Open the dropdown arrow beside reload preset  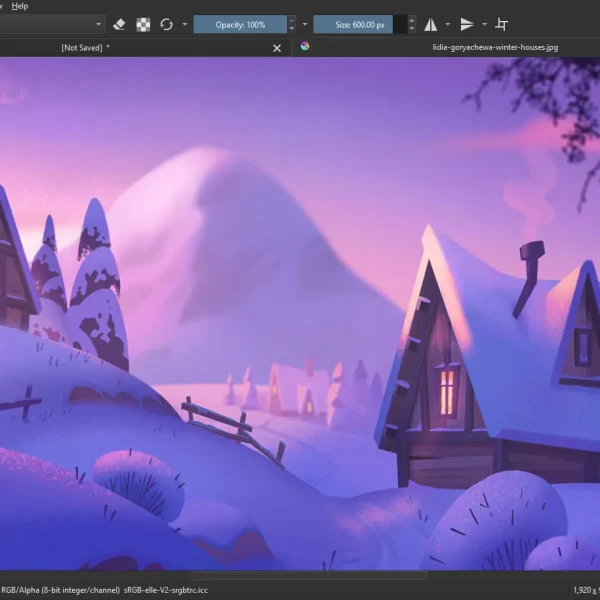(x=184, y=24)
